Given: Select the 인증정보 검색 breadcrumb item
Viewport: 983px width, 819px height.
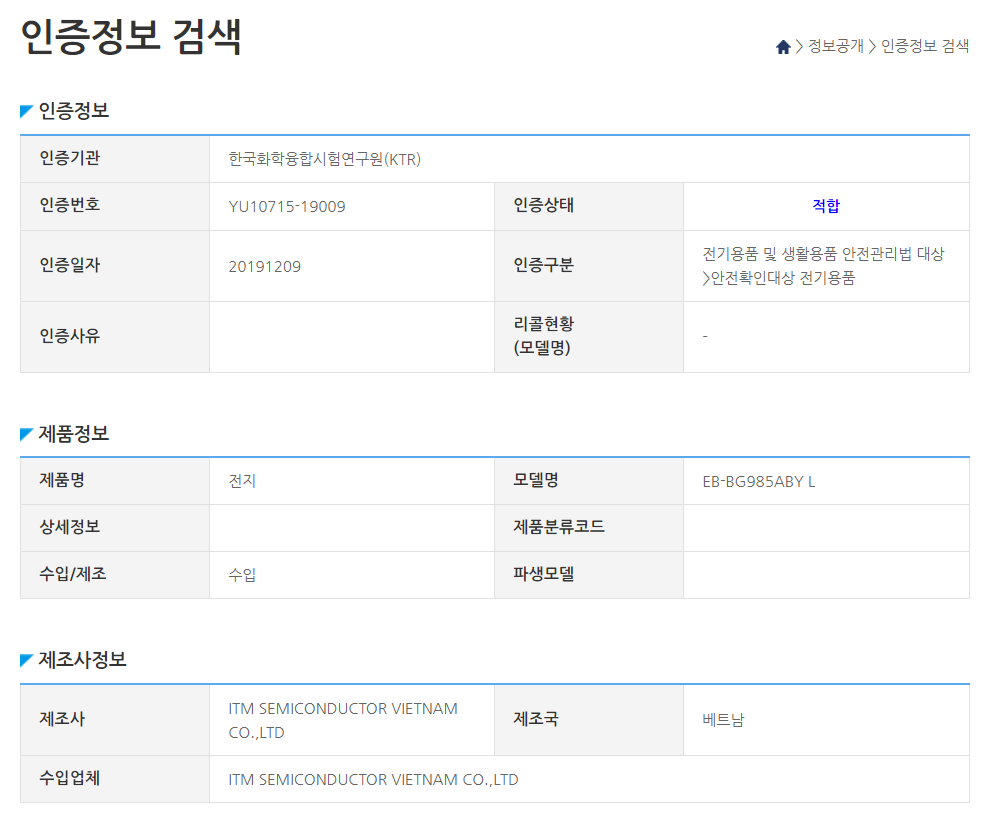Looking at the screenshot, I should 924,47.
